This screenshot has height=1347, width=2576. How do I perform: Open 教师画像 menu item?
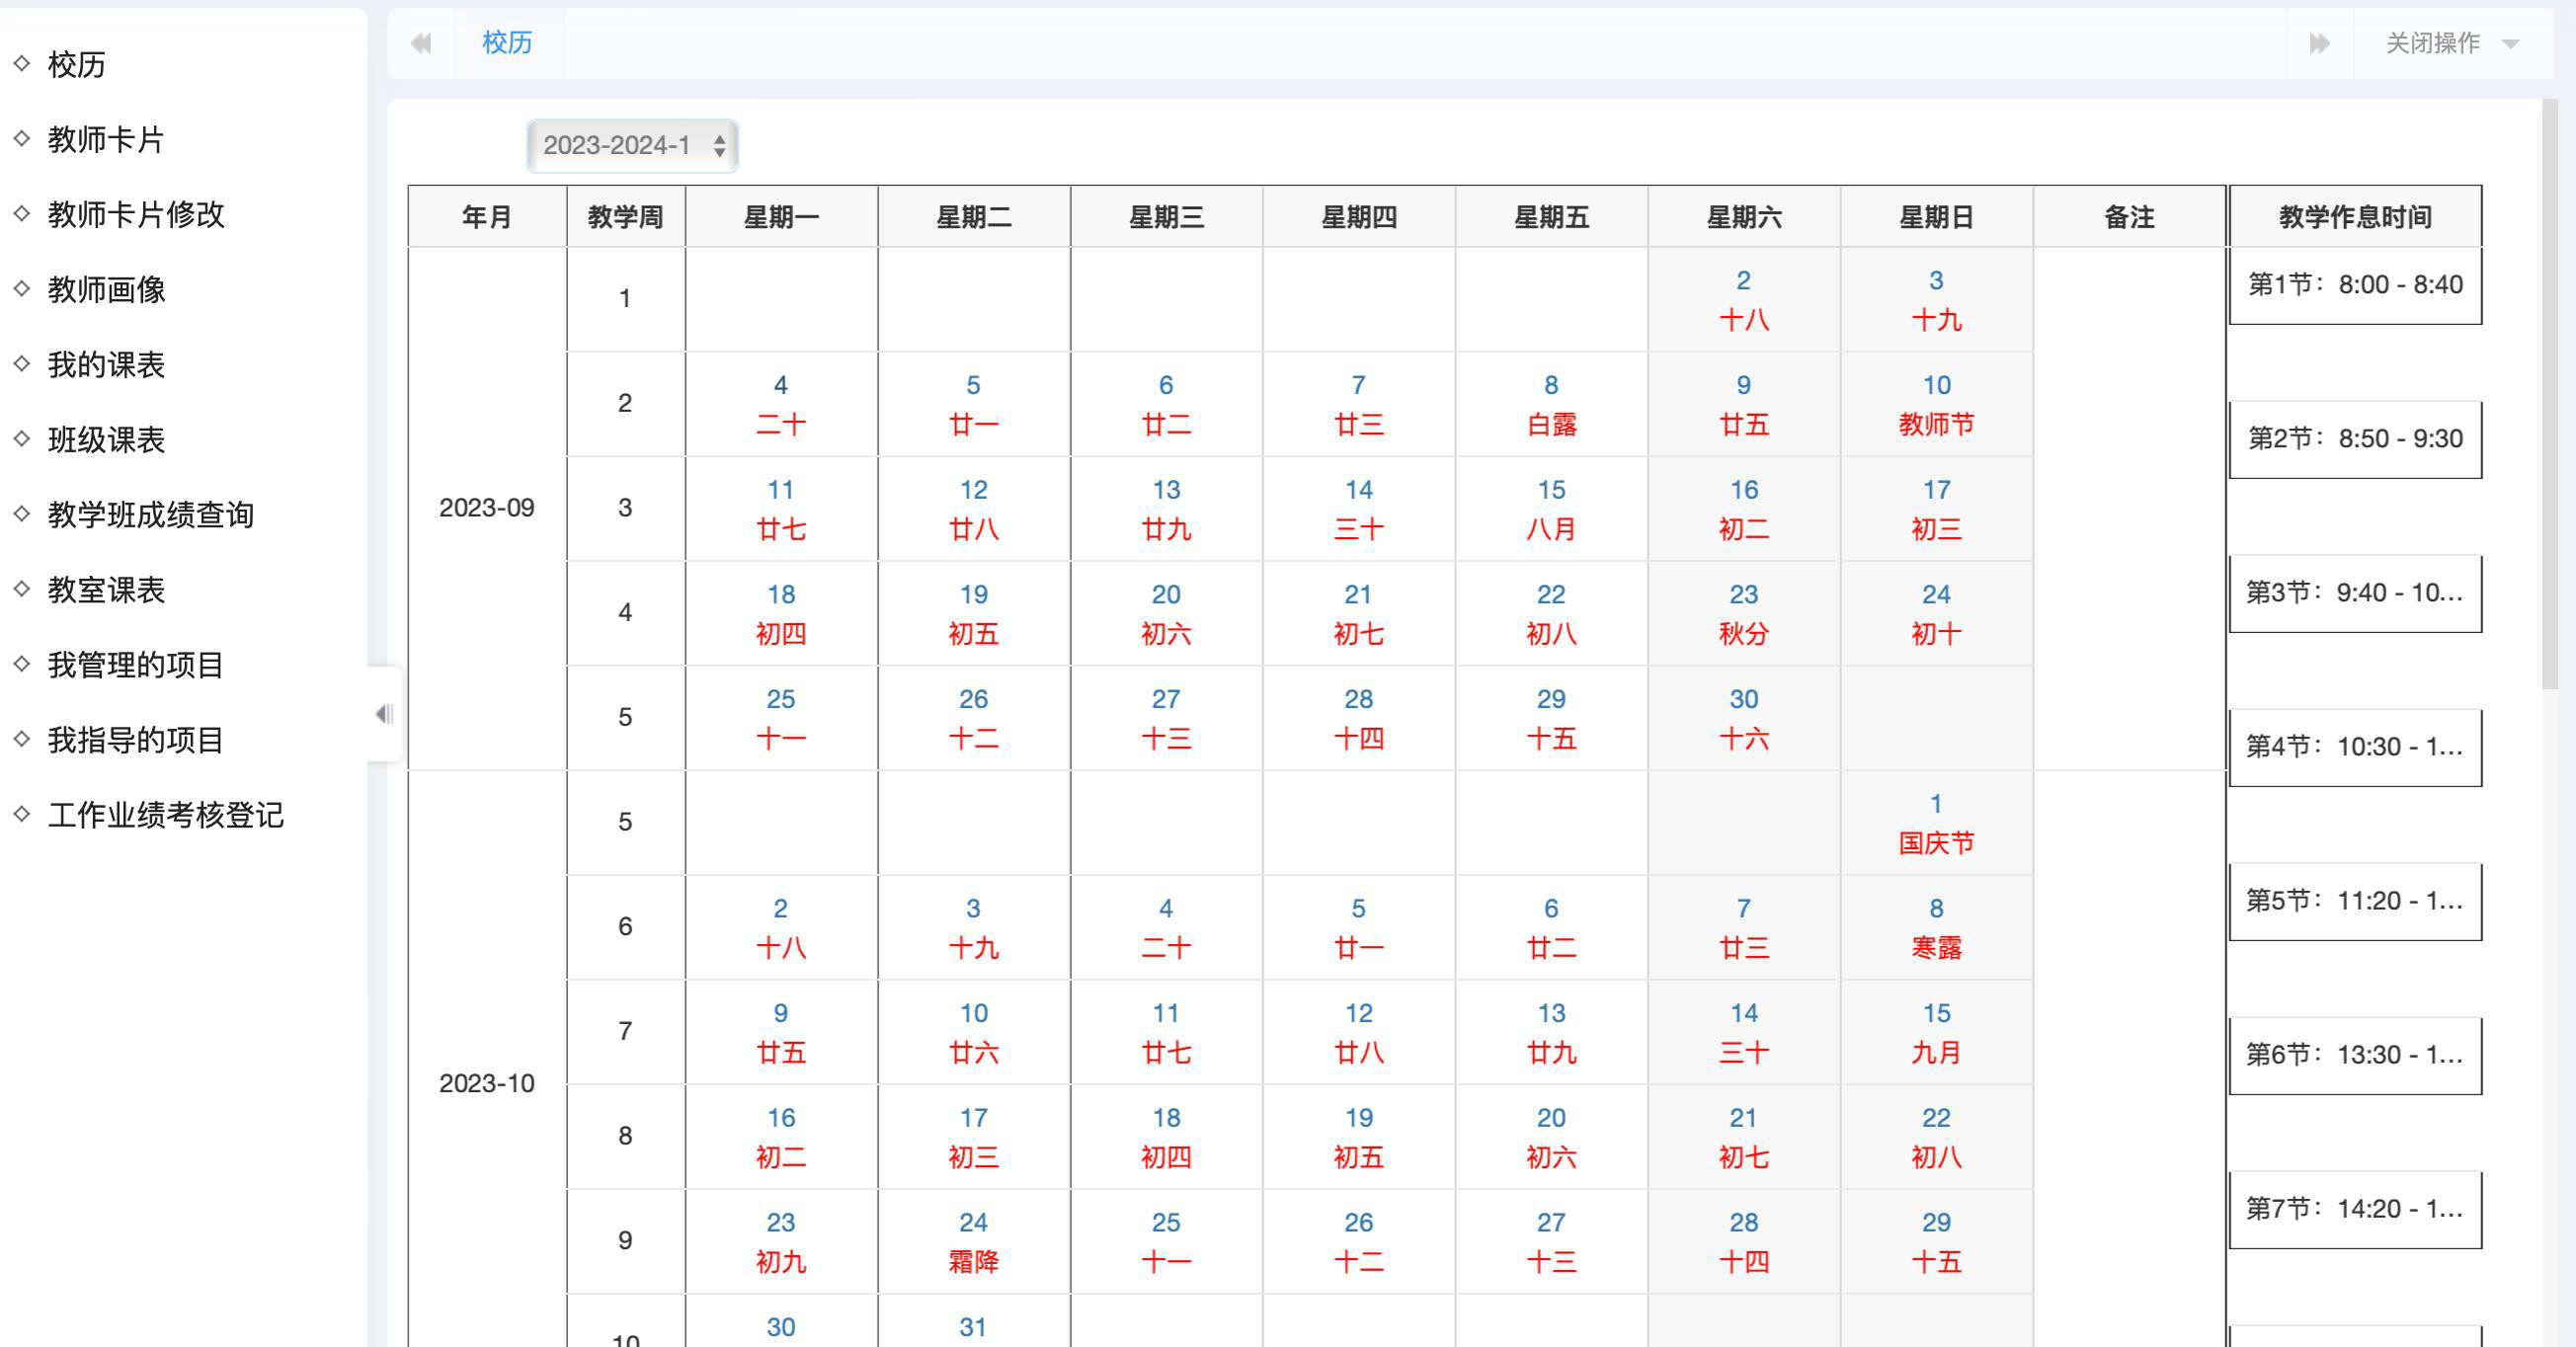106,289
